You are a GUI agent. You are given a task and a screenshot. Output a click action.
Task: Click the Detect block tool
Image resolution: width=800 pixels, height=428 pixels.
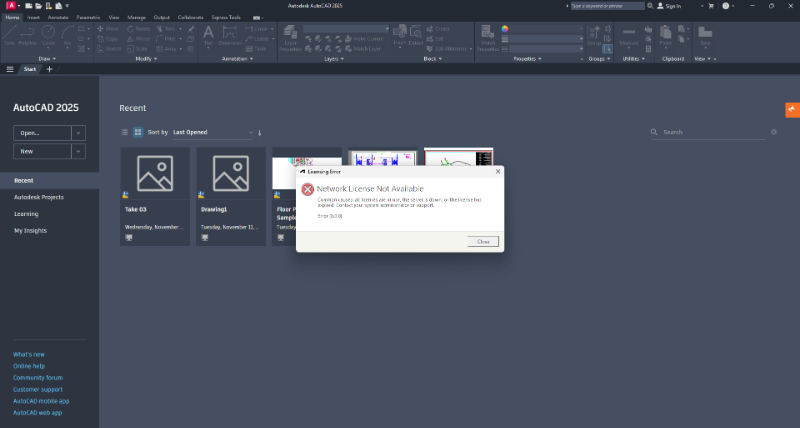[x=416, y=36]
